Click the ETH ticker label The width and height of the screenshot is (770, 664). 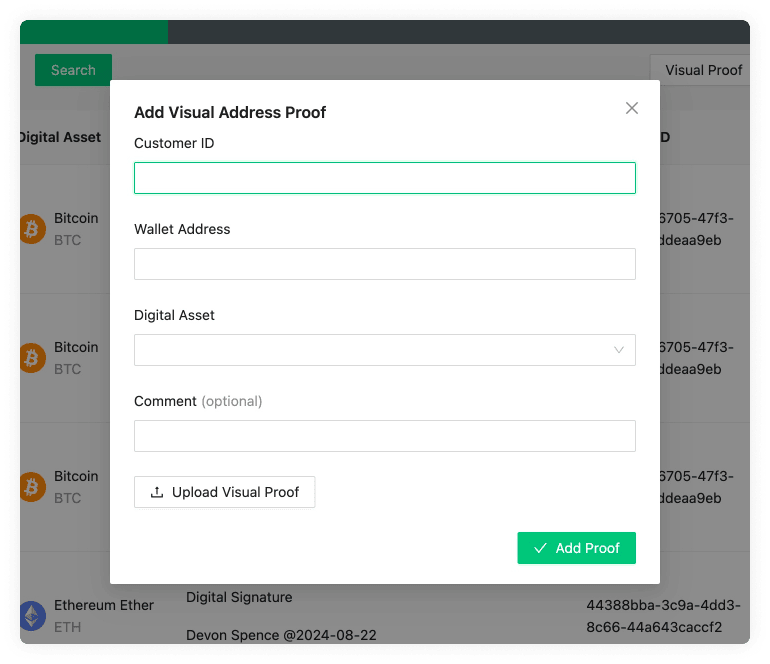click(x=67, y=627)
